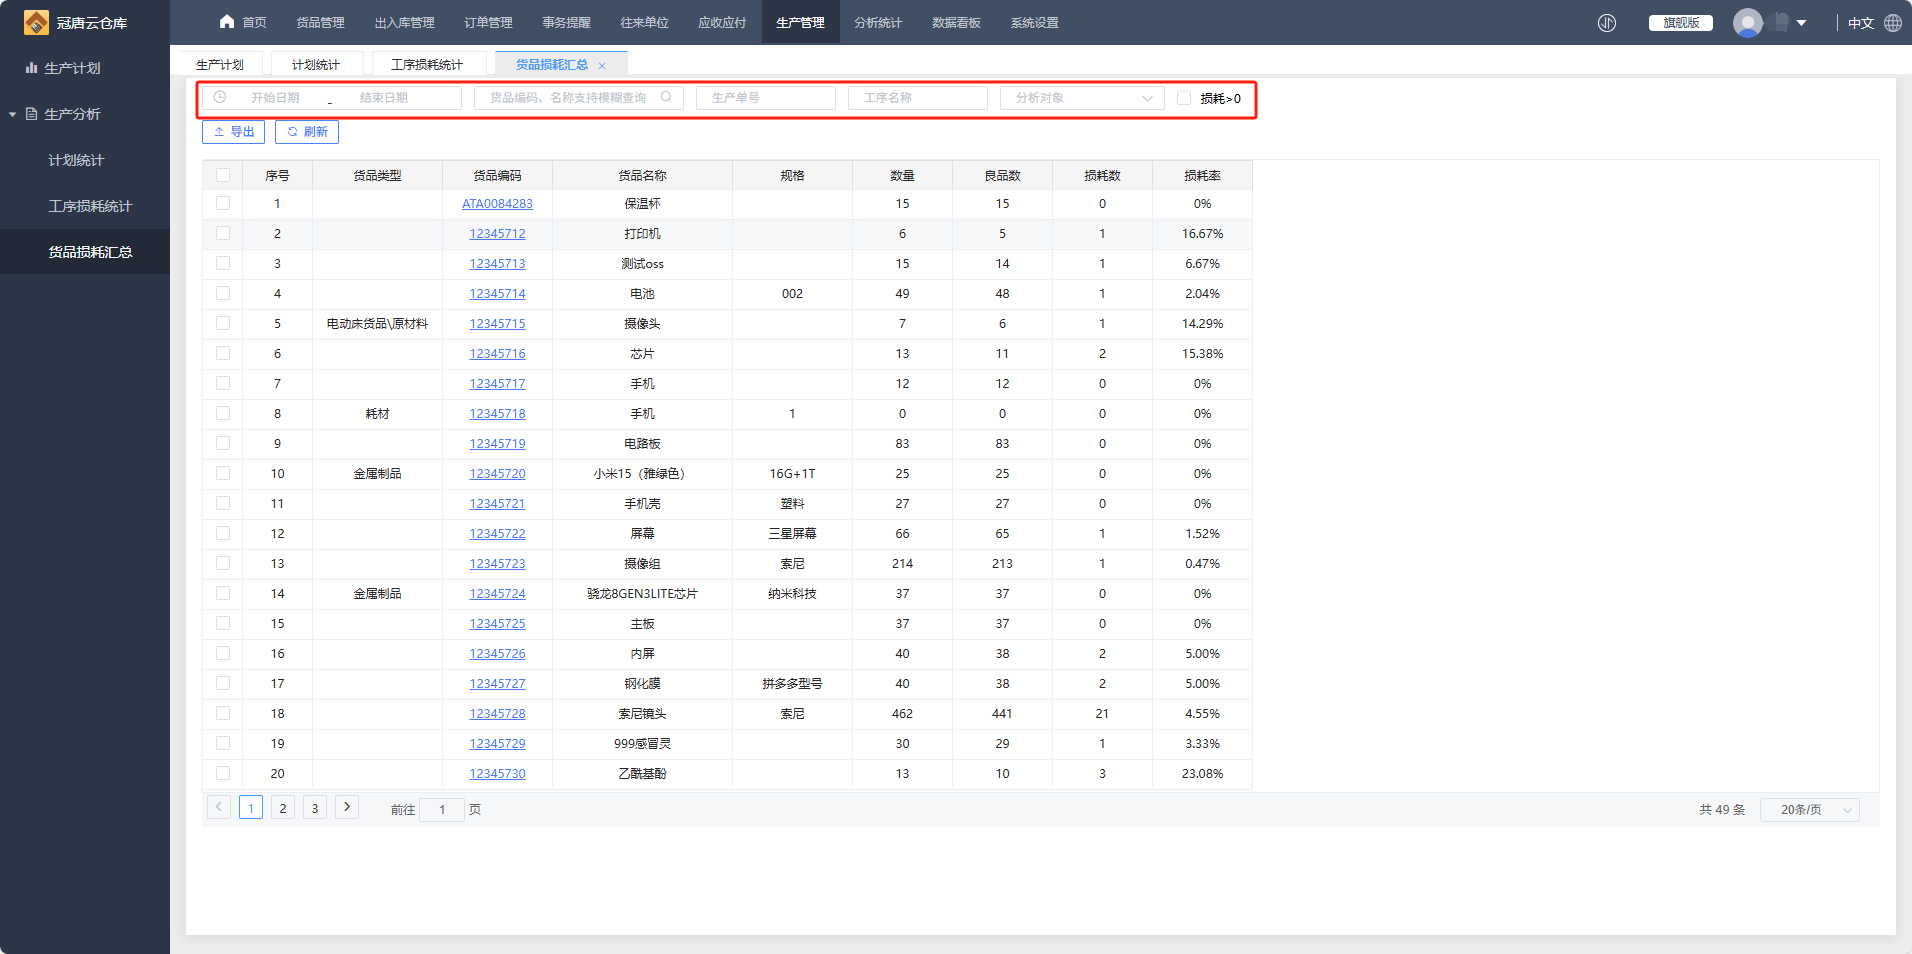Click the 开始日期 date field

275,98
